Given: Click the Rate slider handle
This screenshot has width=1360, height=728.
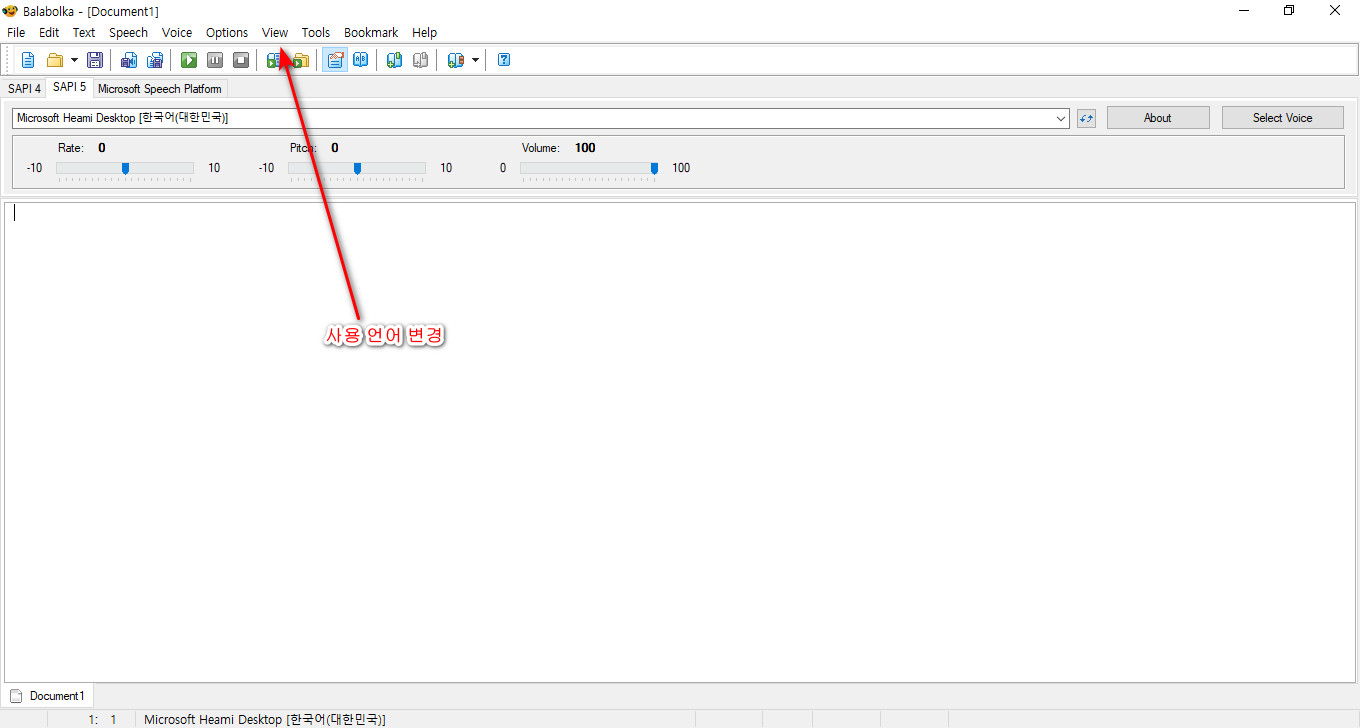Looking at the screenshot, I should [125, 168].
